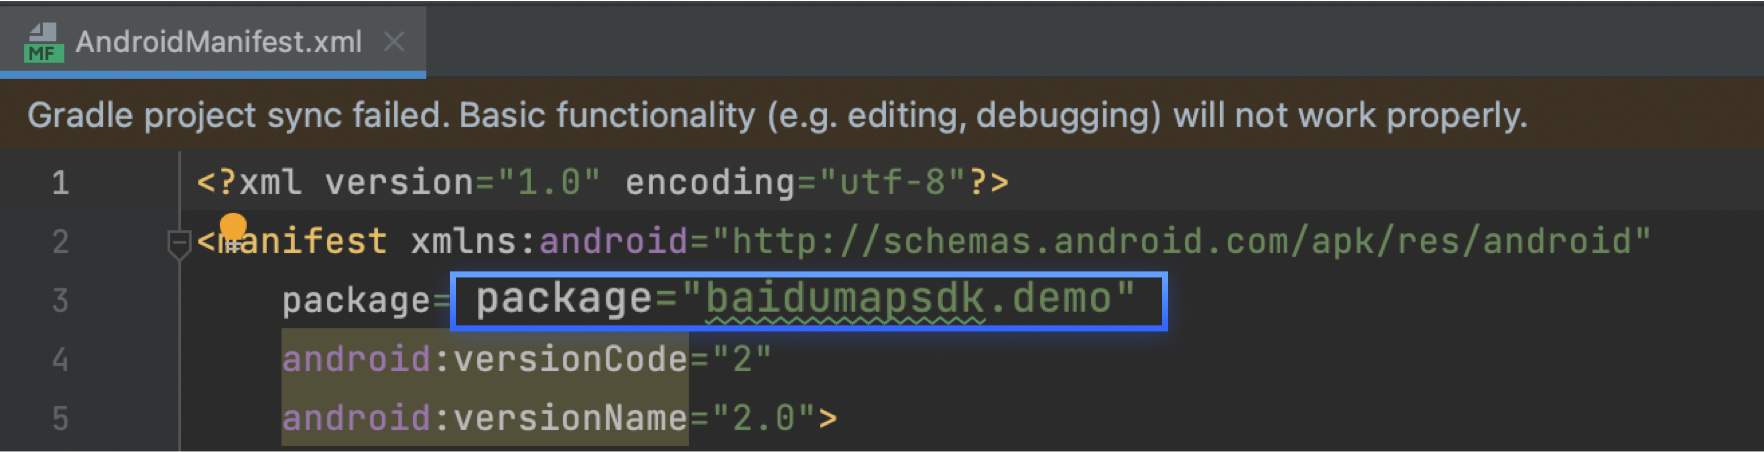Screen dimensions: 1764x452
Task: Click the "utf-8" encoding value
Action: [892, 183]
